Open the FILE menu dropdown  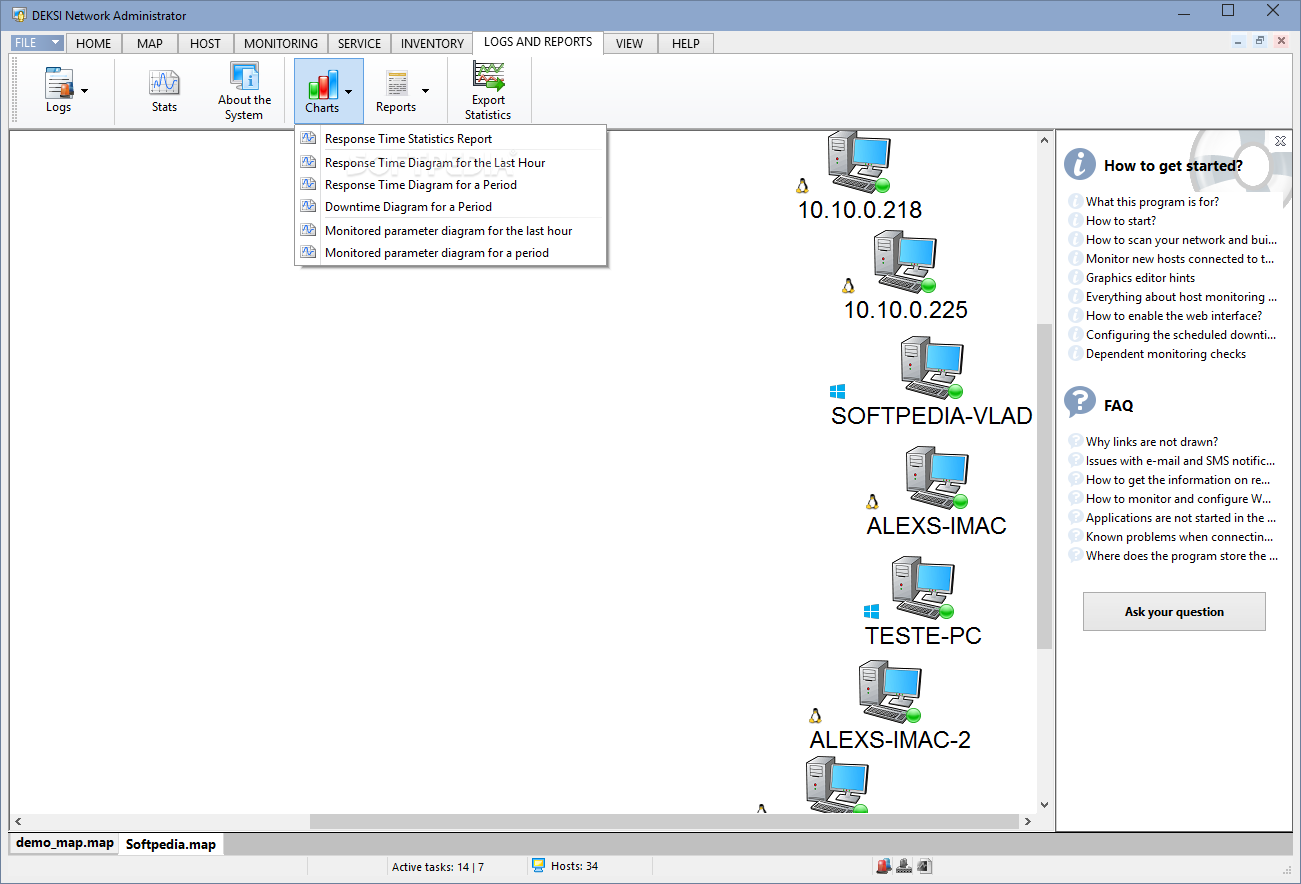coord(38,43)
